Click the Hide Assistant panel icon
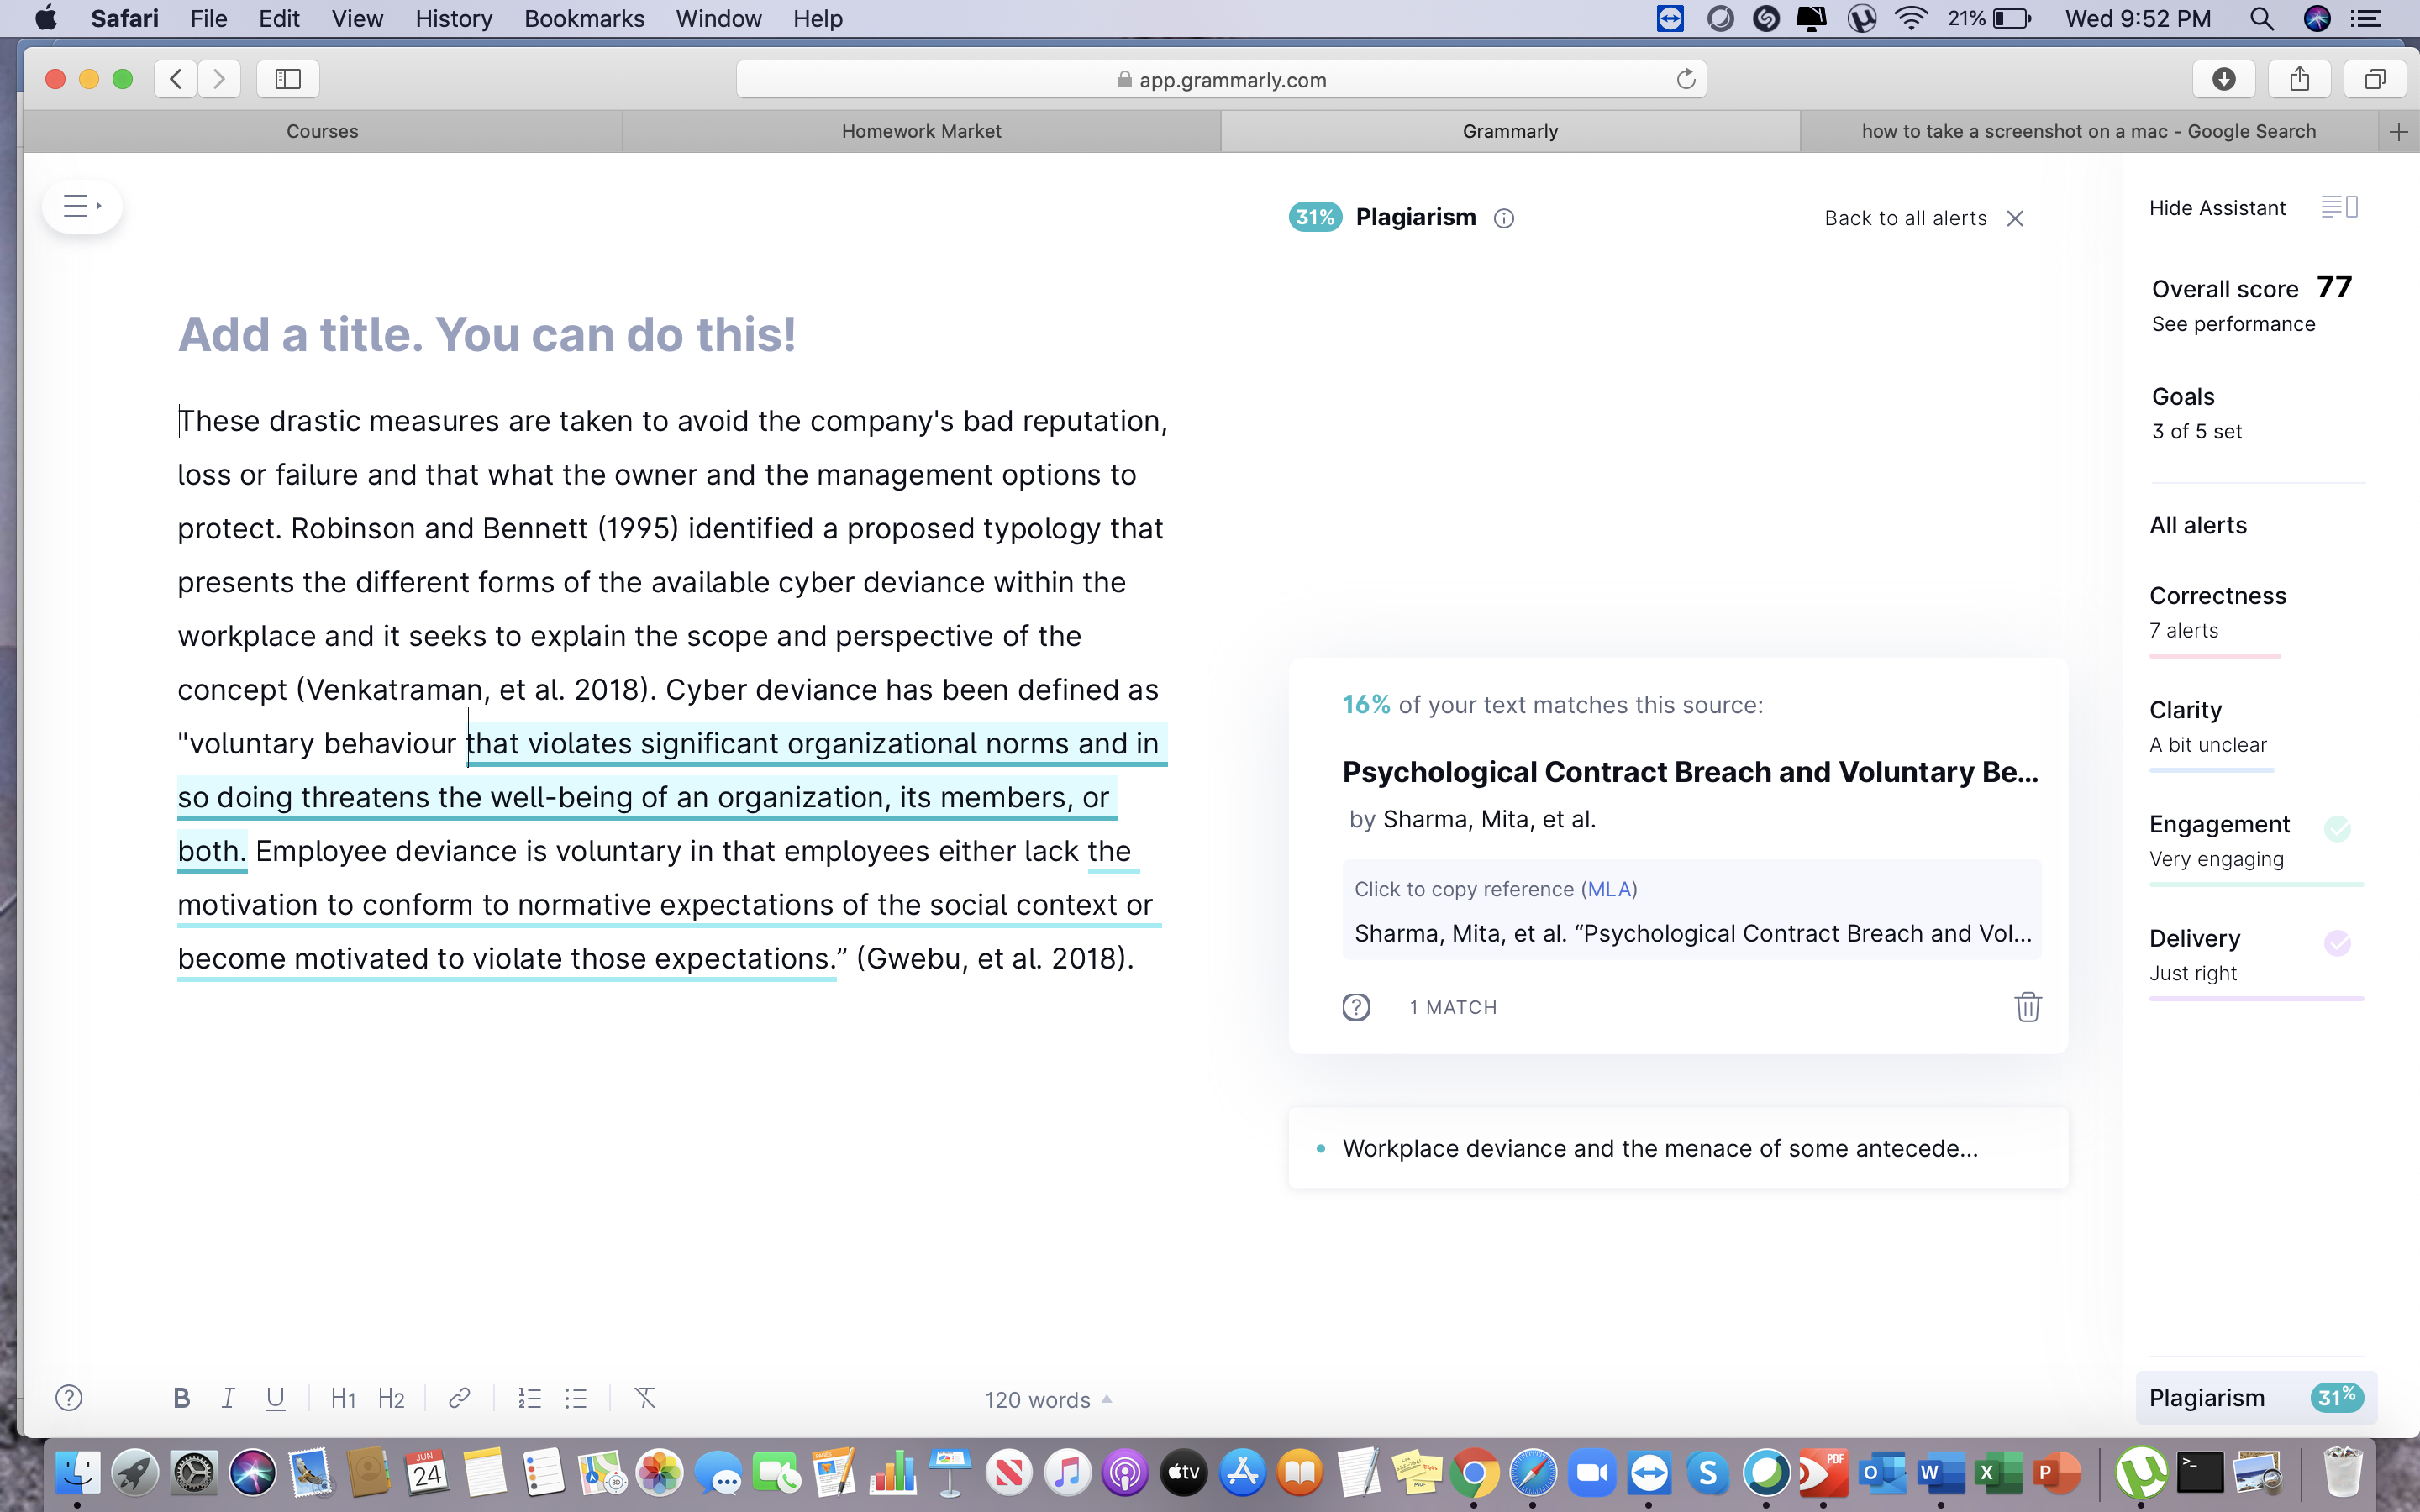 (2339, 207)
